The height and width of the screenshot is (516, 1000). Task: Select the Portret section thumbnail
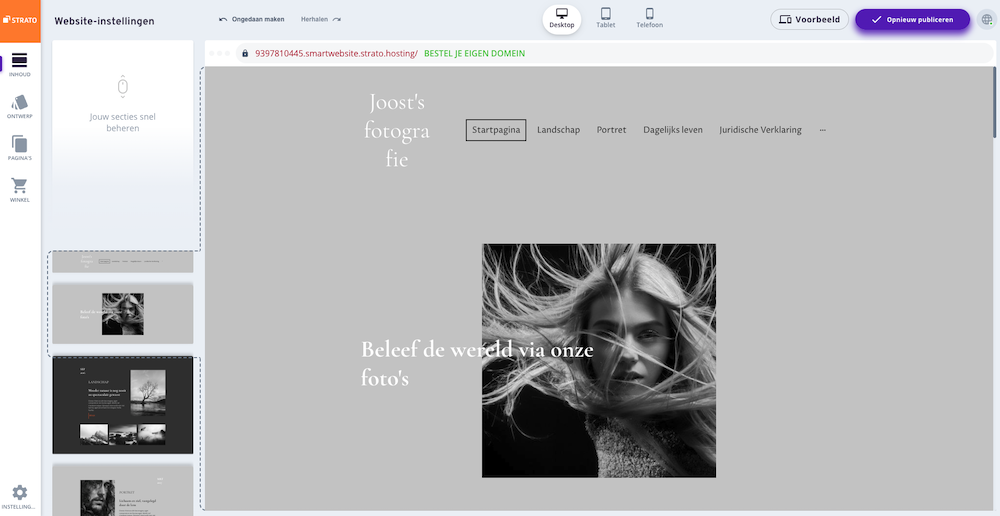point(122,490)
